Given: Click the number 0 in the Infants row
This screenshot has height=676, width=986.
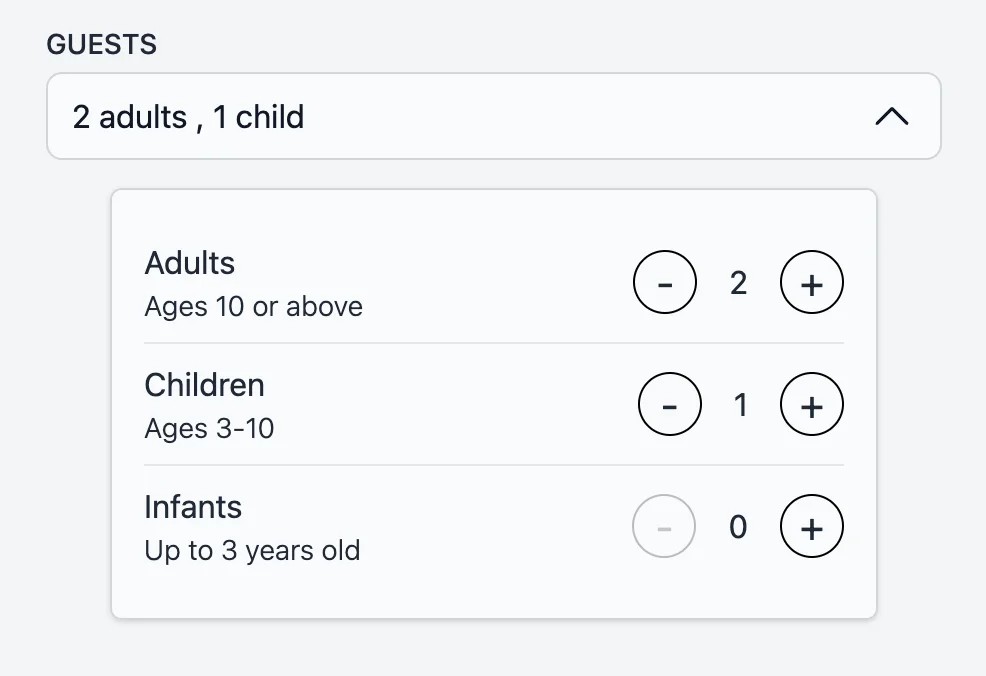Looking at the screenshot, I should pyautogui.click(x=739, y=526).
